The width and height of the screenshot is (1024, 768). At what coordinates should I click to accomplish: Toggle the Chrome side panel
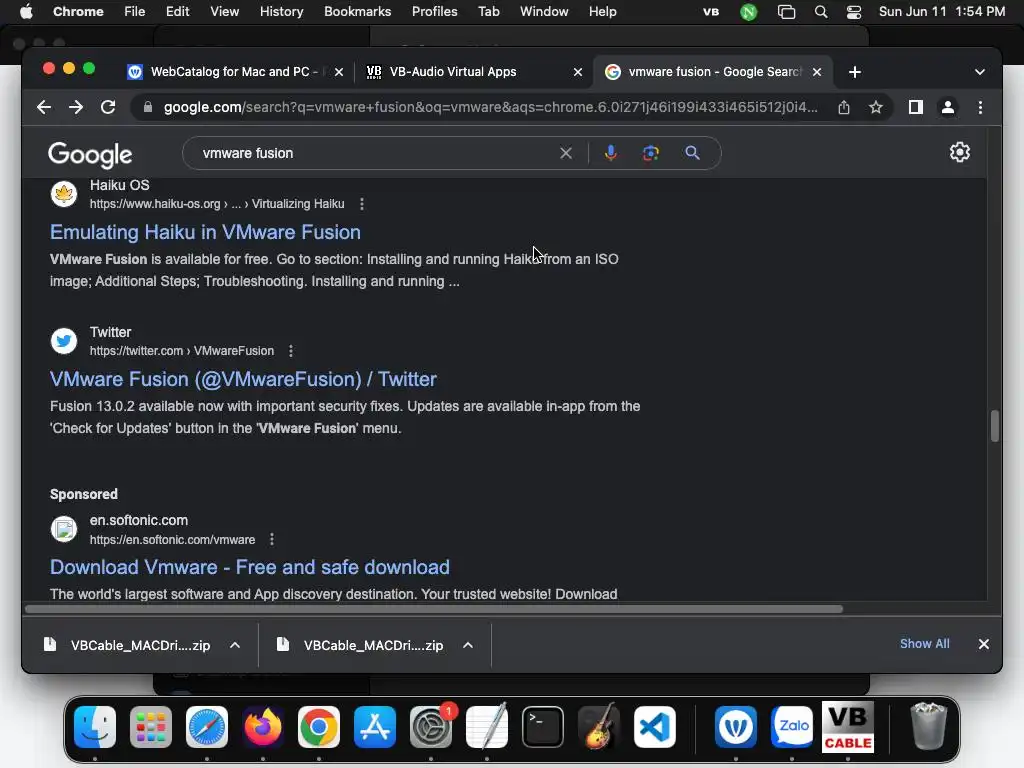(916, 107)
